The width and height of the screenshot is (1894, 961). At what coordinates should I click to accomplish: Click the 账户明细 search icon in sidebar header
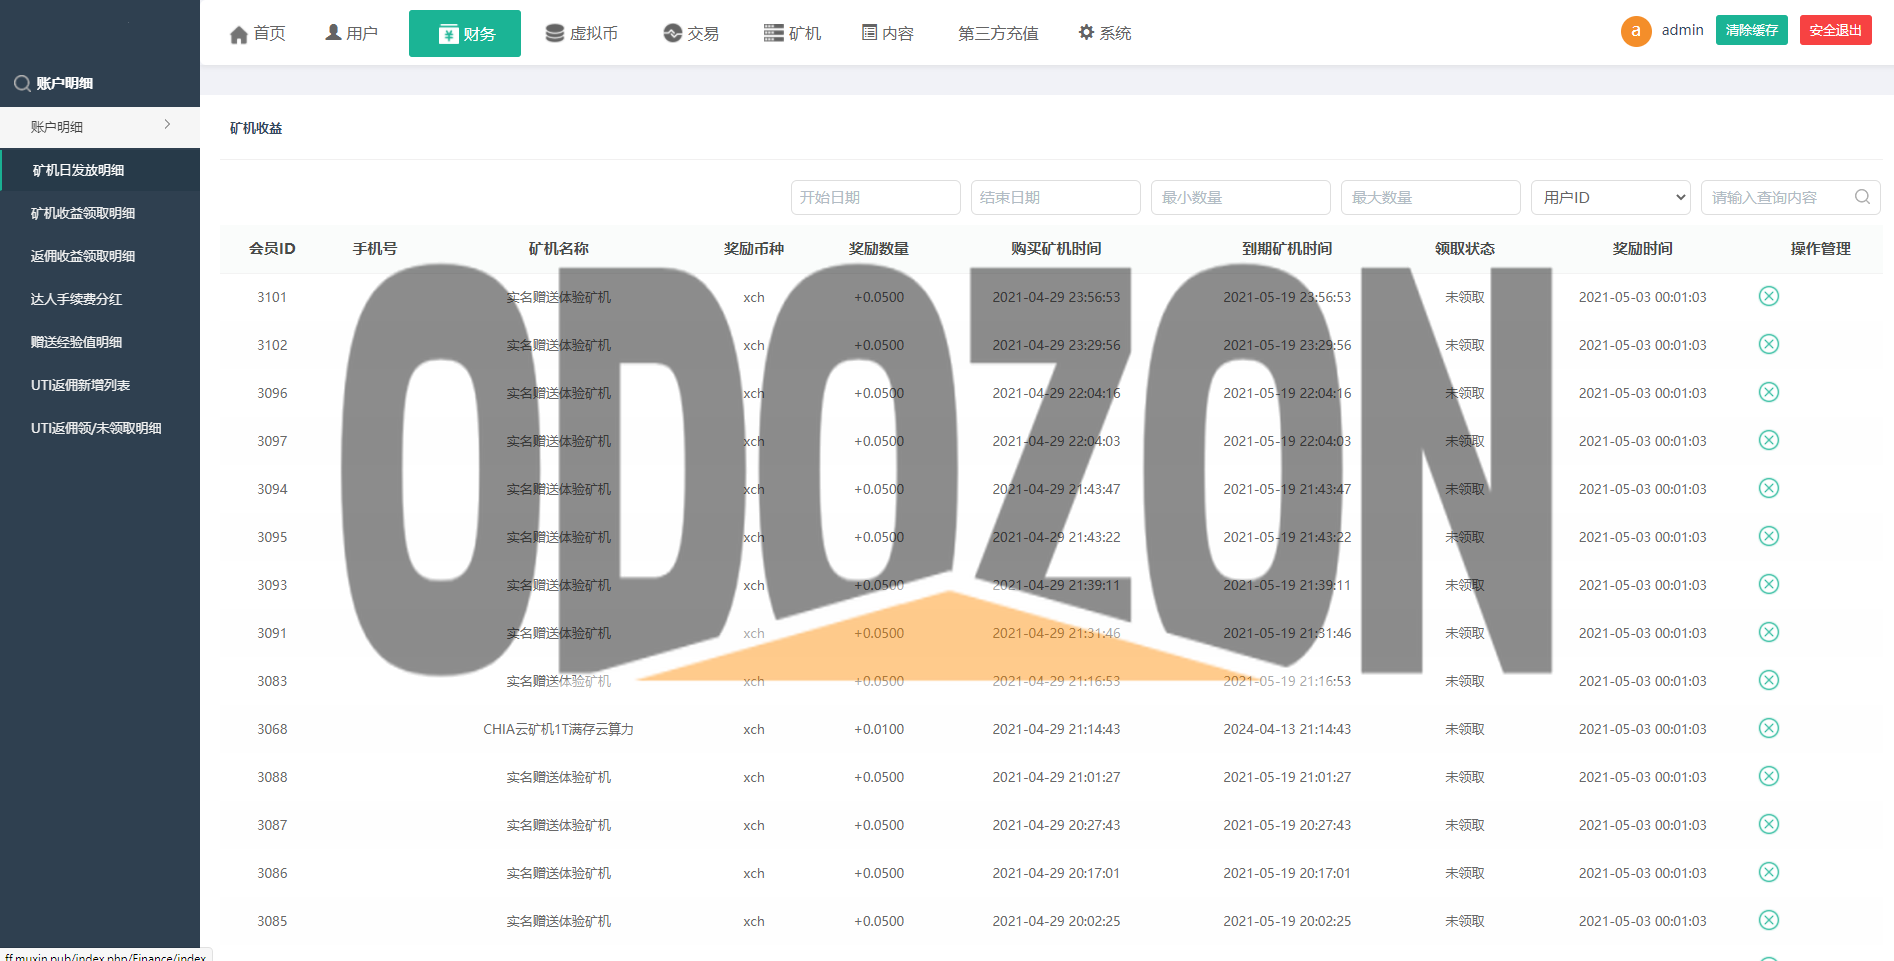coord(21,83)
